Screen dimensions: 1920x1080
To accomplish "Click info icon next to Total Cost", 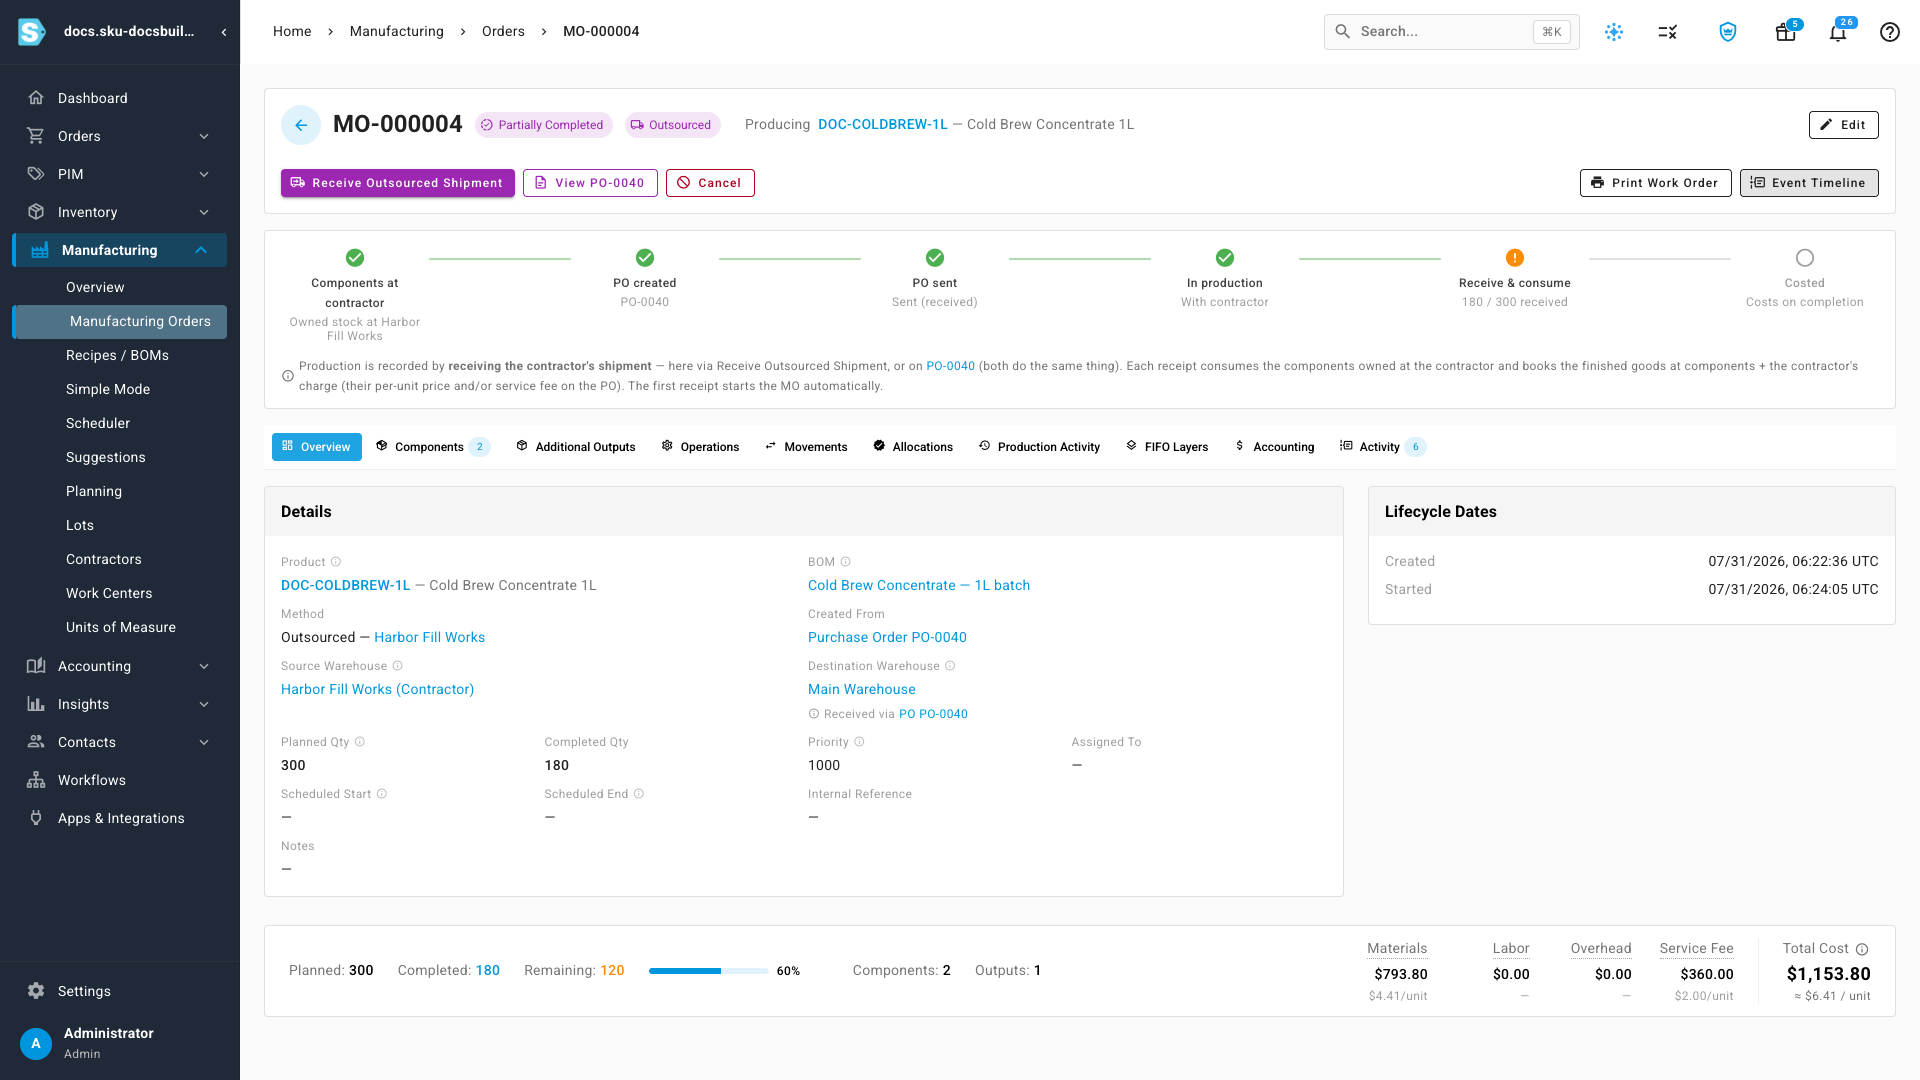I will coord(1862,949).
